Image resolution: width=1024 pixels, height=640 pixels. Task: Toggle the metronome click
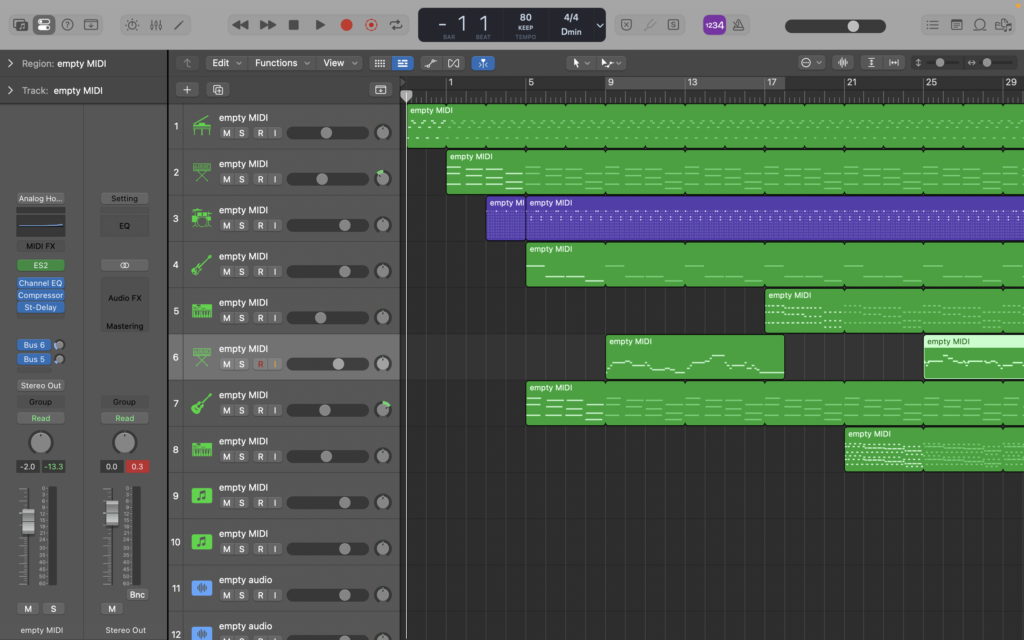738,24
